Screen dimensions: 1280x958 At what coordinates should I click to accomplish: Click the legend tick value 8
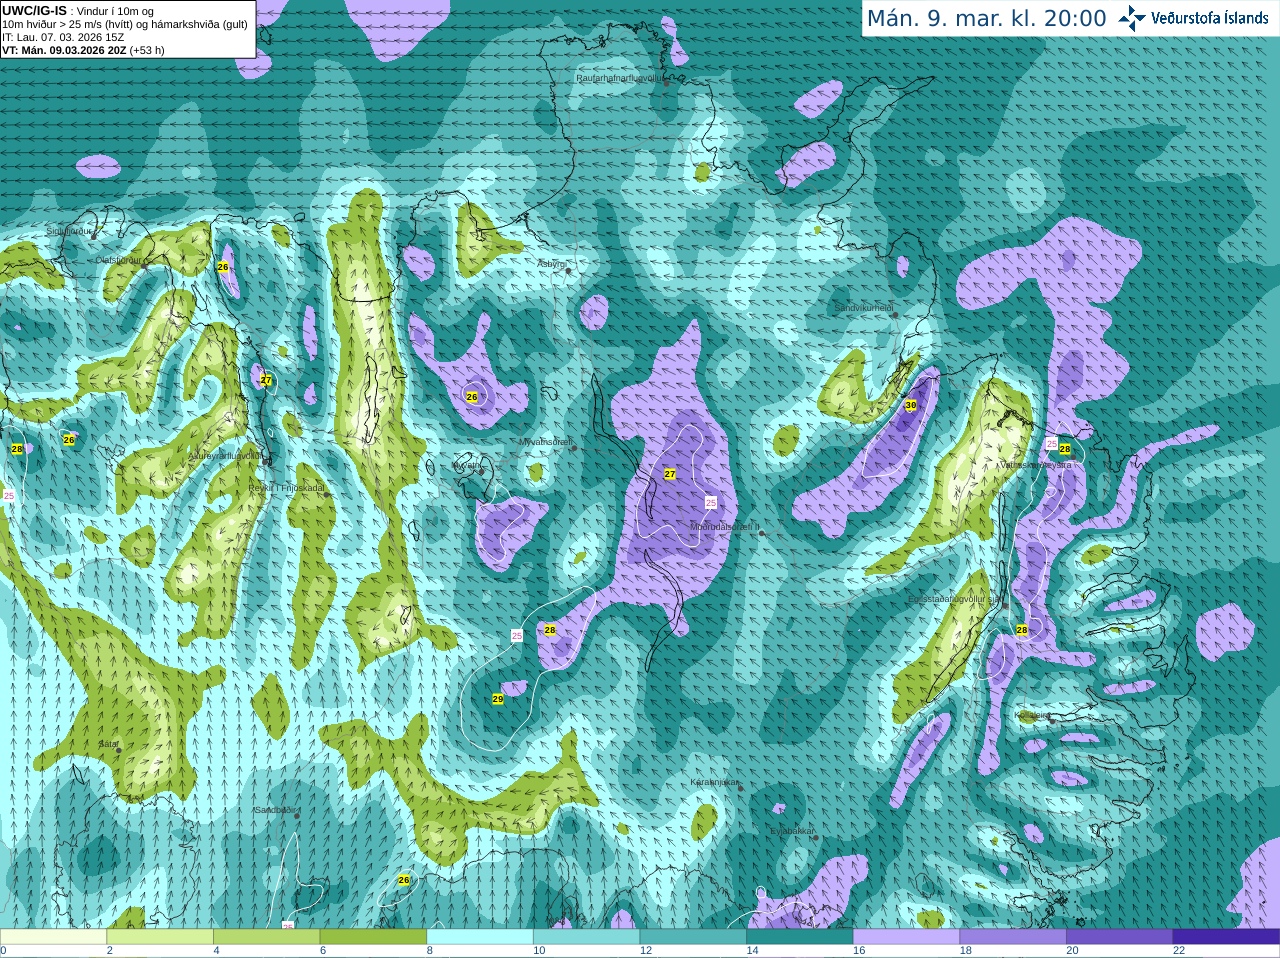coord(430,951)
